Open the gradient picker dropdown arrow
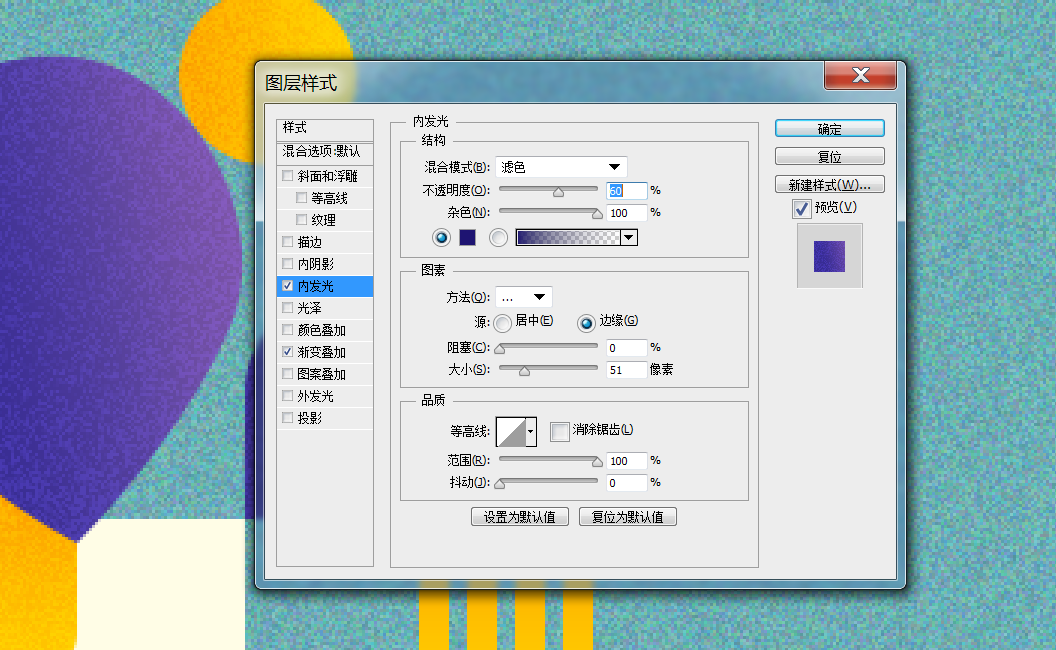 tap(629, 237)
